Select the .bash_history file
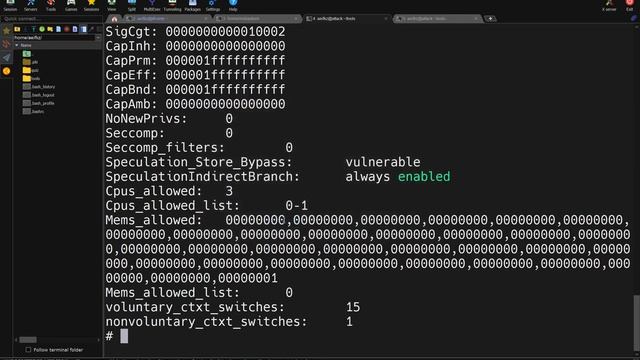This screenshot has width=640, height=360. pos(39,87)
